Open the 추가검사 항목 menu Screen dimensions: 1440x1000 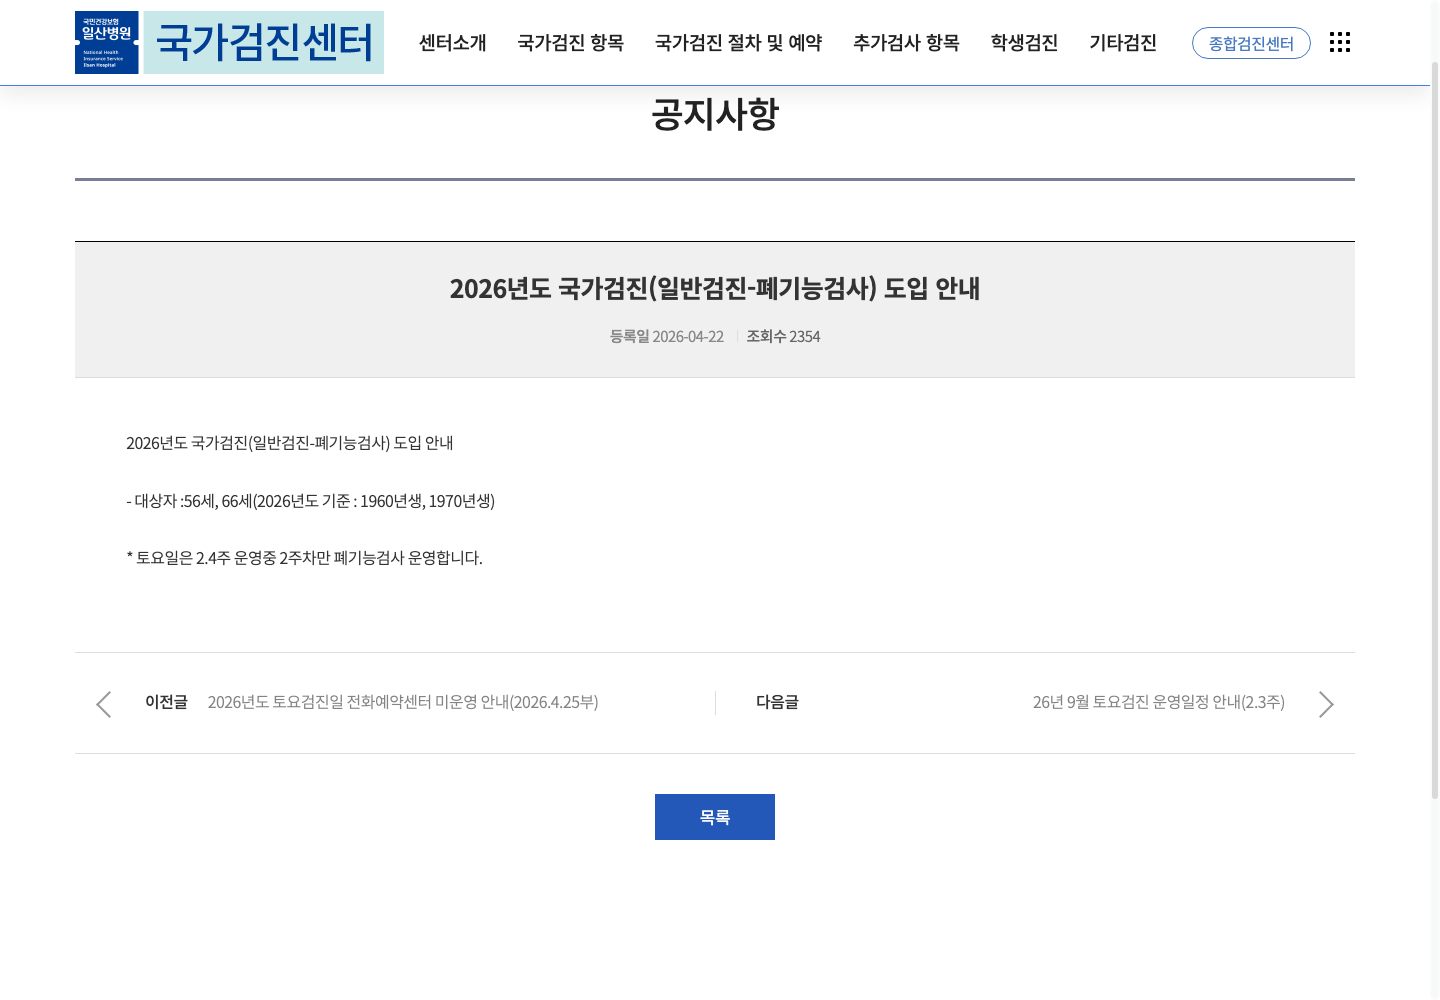pos(907,43)
